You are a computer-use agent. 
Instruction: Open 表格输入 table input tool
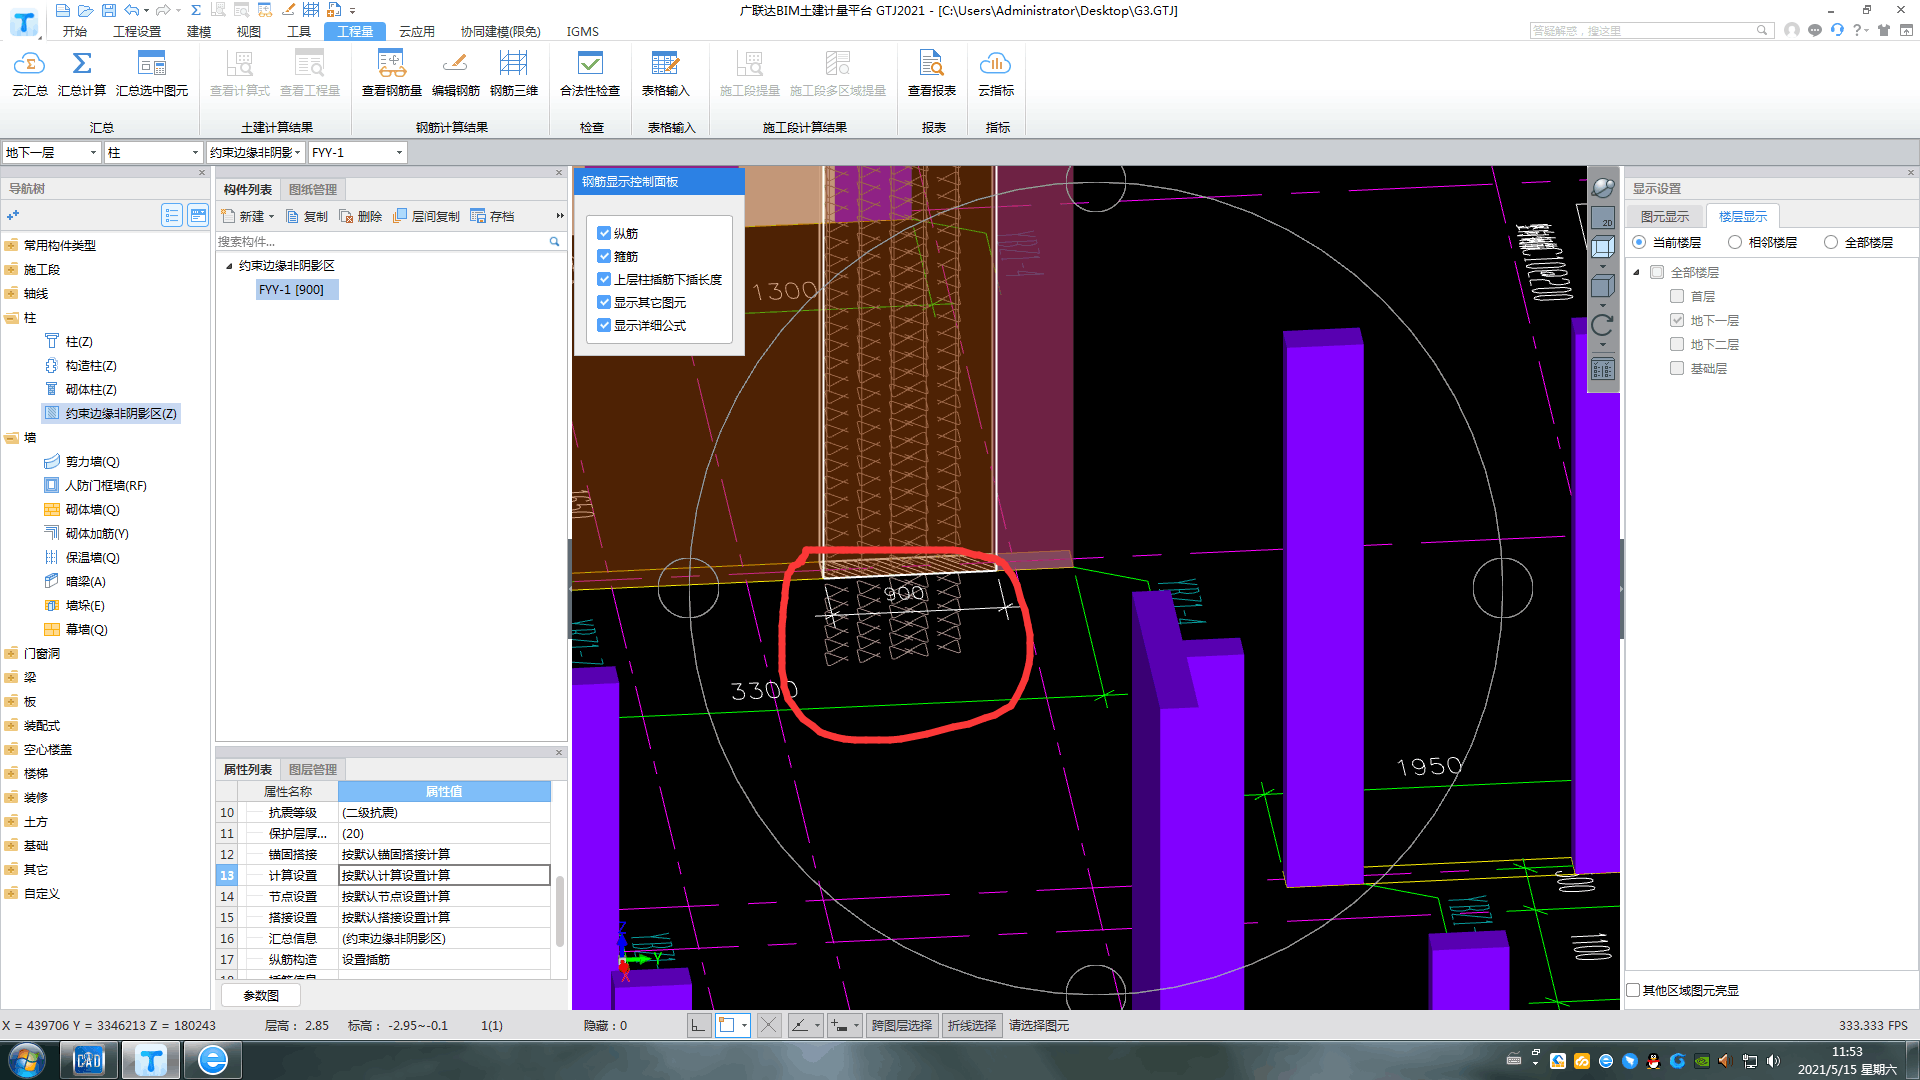pyautogui.click(x=665, y=73)
